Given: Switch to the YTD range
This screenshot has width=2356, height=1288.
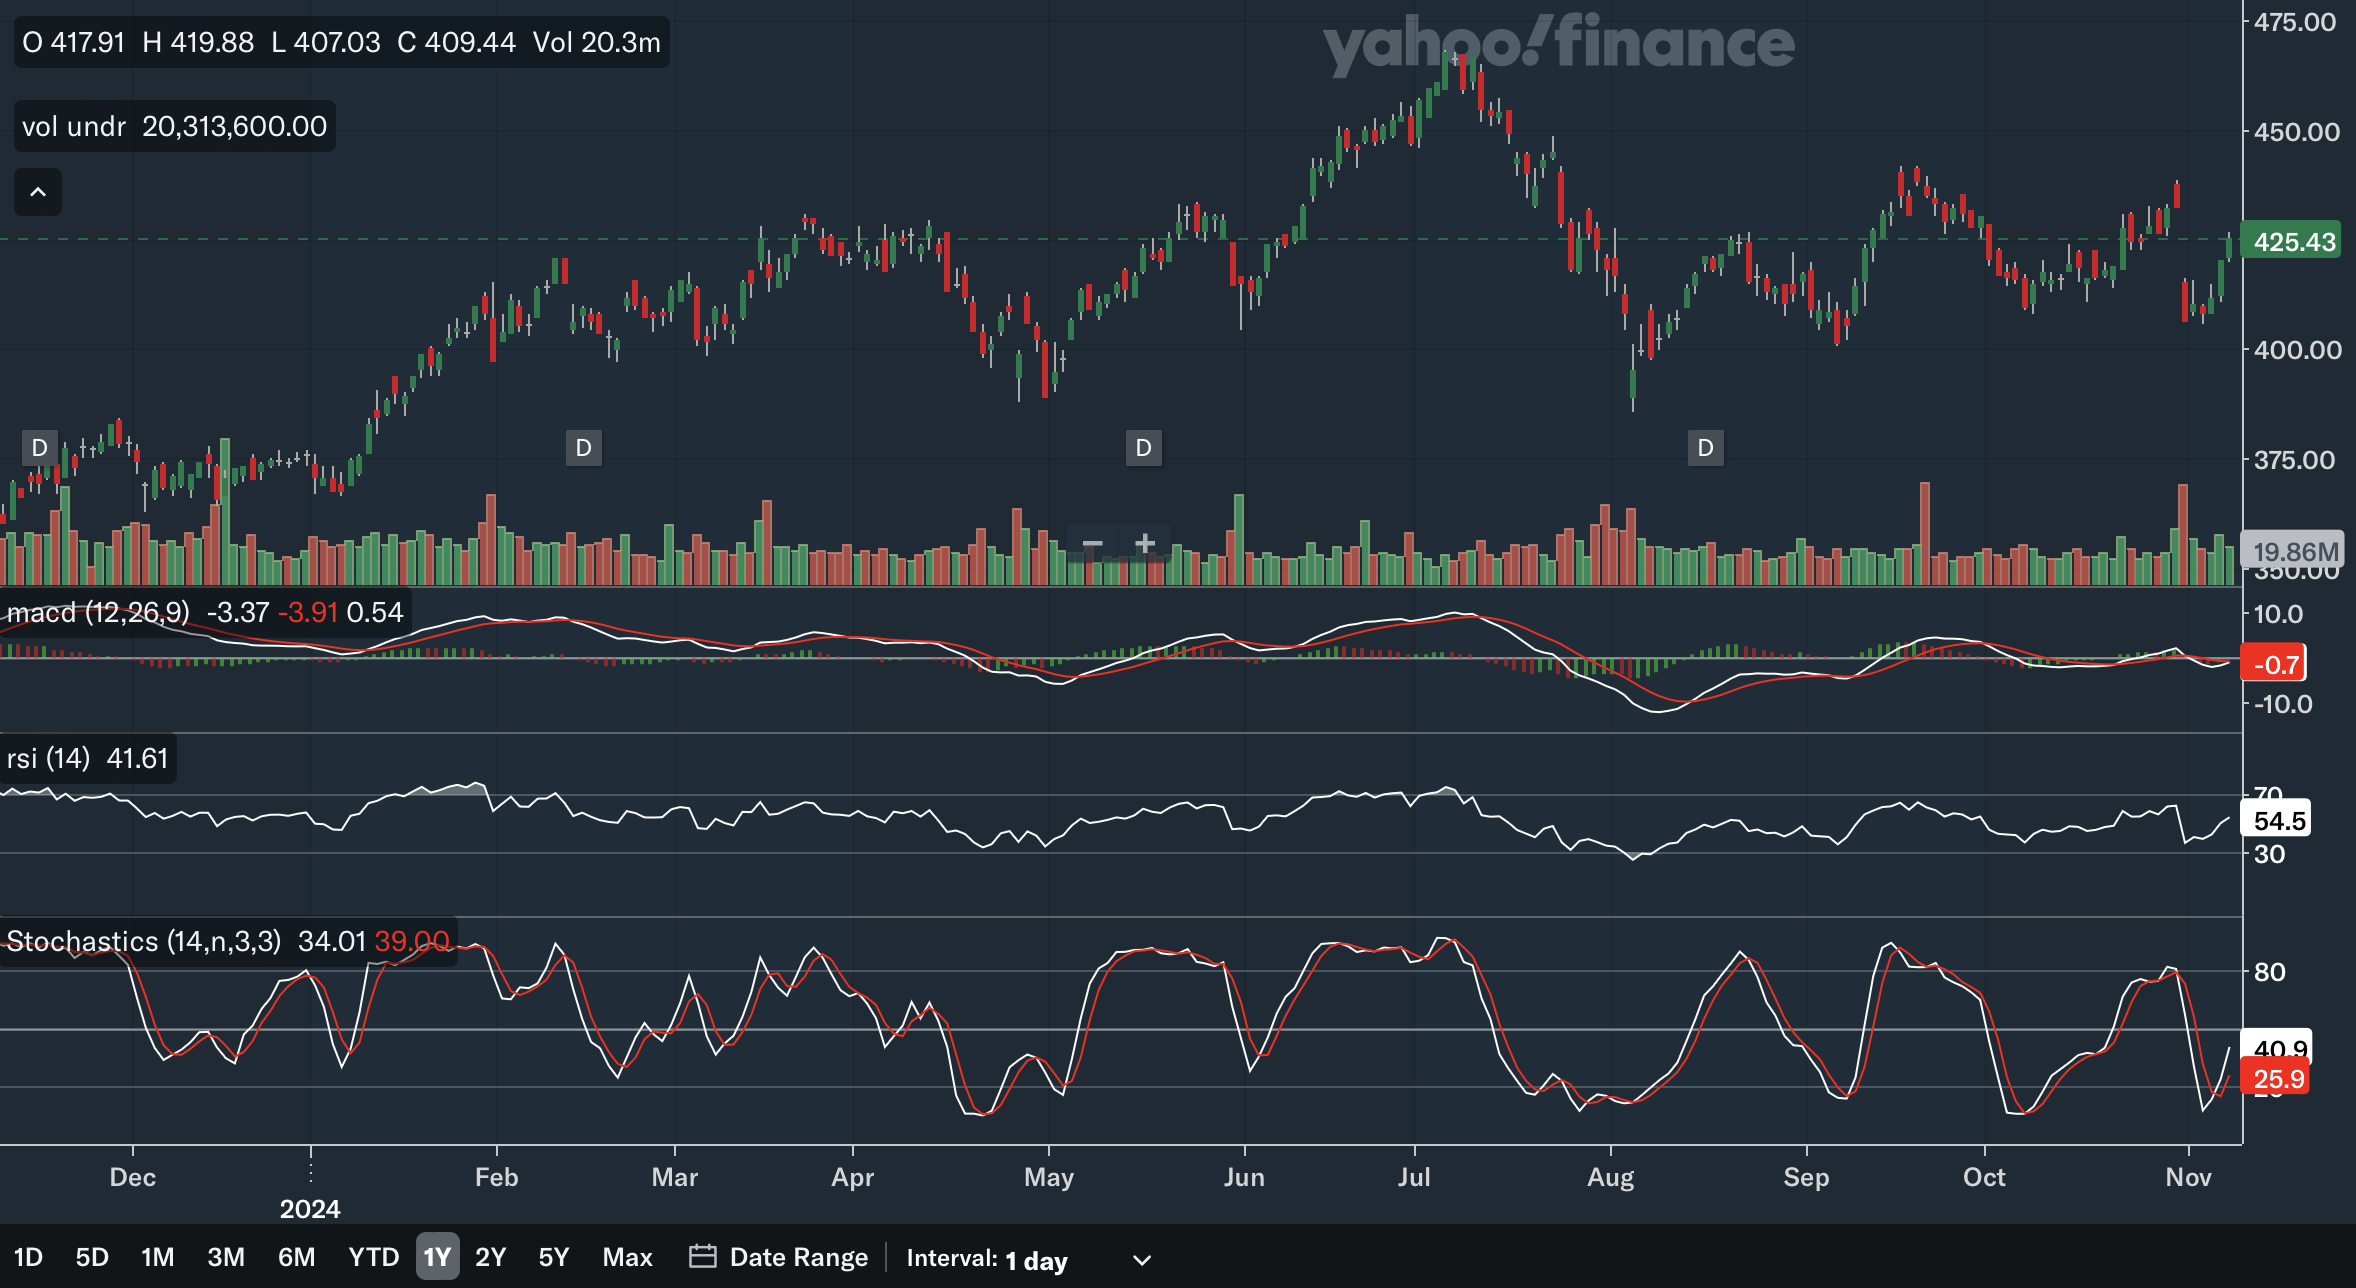Looking at the screenshot, I should (x=373, y=1257).
